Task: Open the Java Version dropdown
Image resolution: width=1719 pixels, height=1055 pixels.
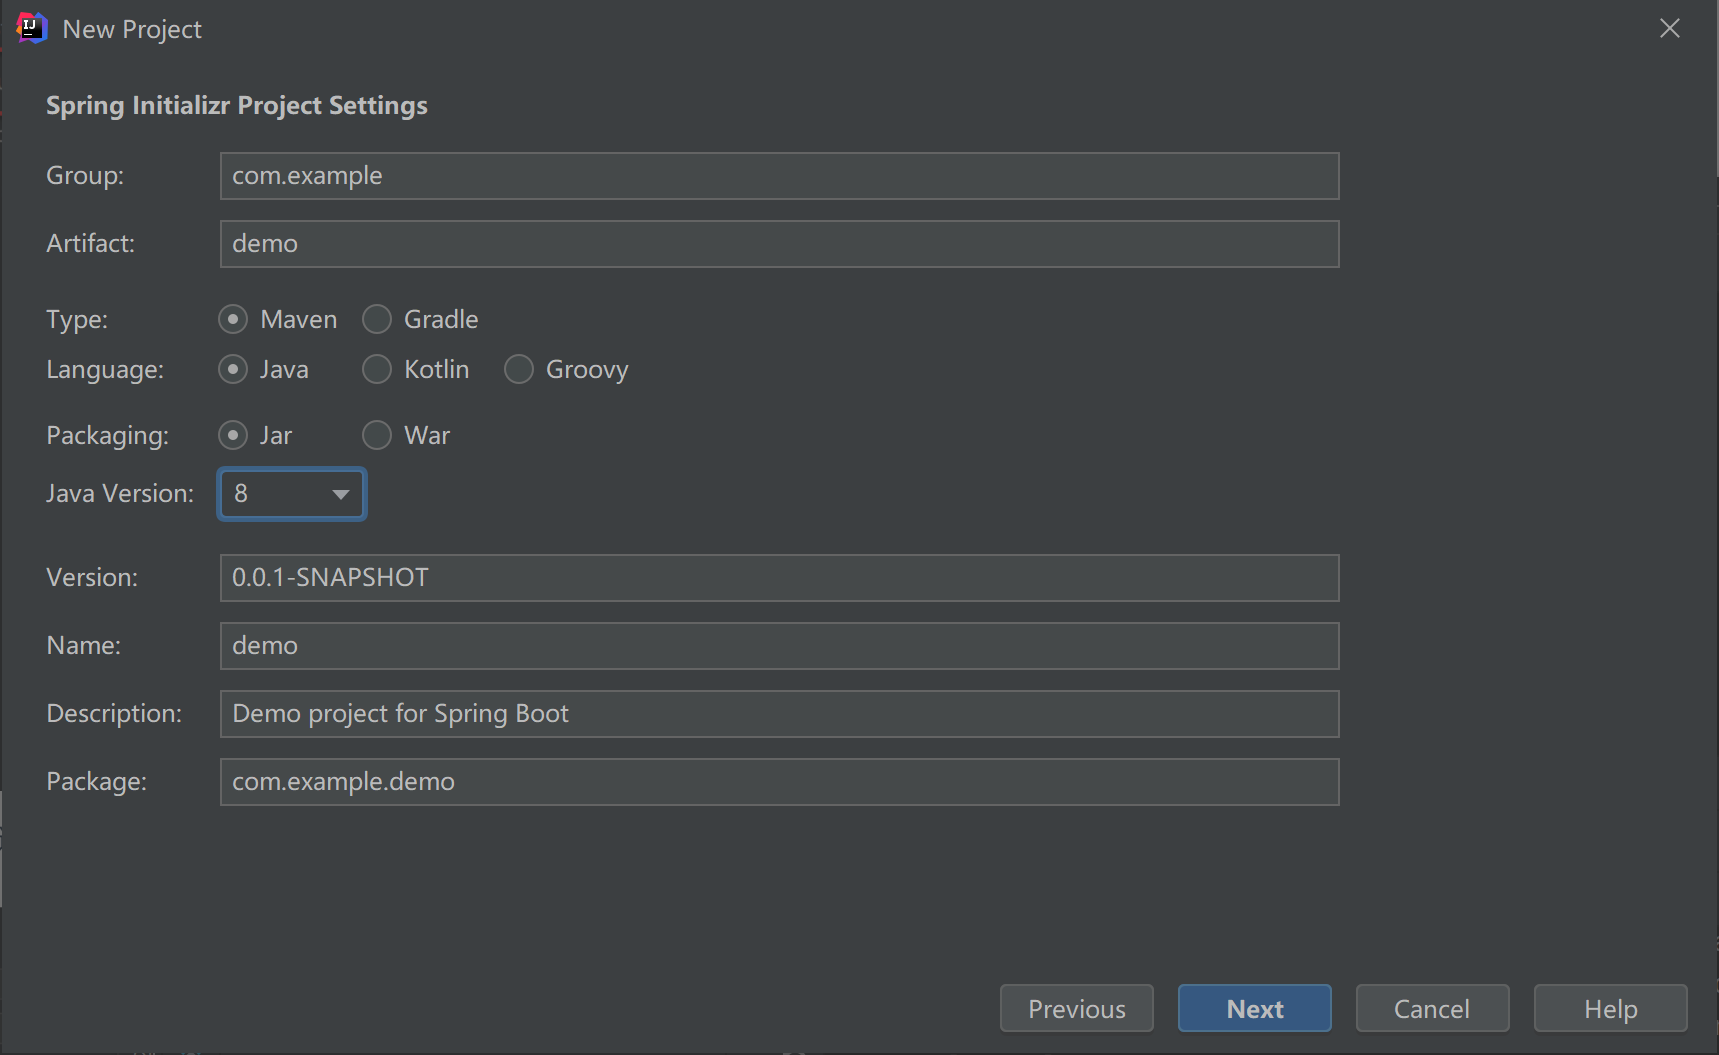Action: (292, 494)
